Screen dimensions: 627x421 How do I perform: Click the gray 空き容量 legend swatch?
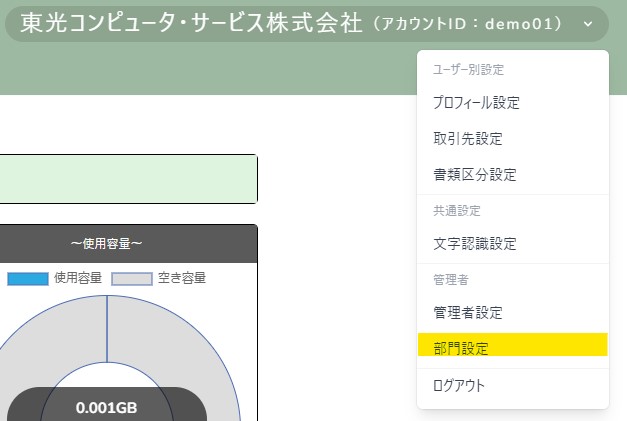point(131,279)
